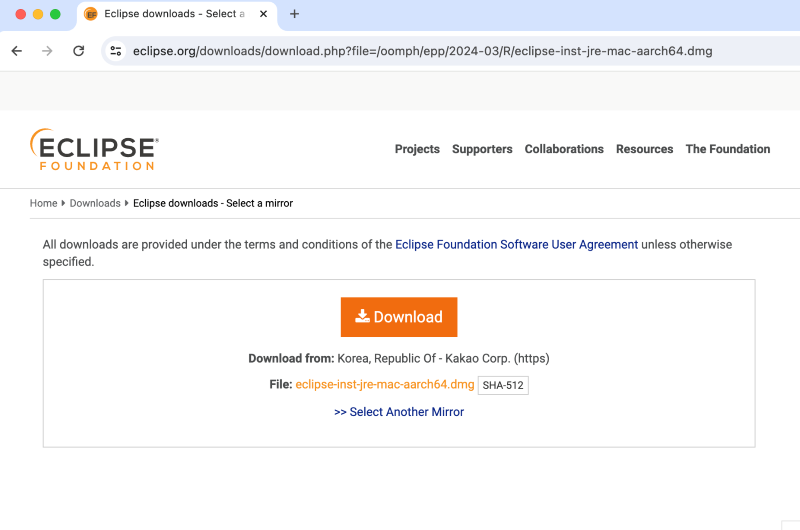Open the Resources menu
Viewport: 800px width, 530px height.
[644, 149]
